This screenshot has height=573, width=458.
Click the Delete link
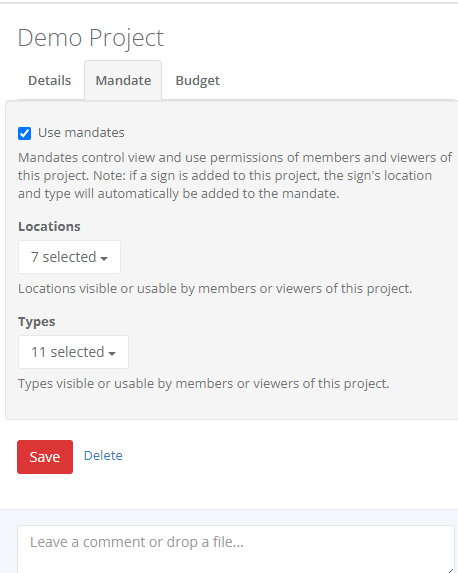point(103,456)
